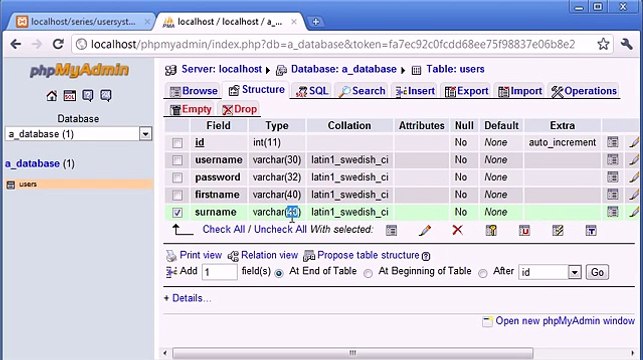The image size is (643, 360).
Task: Open the Database selector dropdown
Action: click(x=78, y=134)
